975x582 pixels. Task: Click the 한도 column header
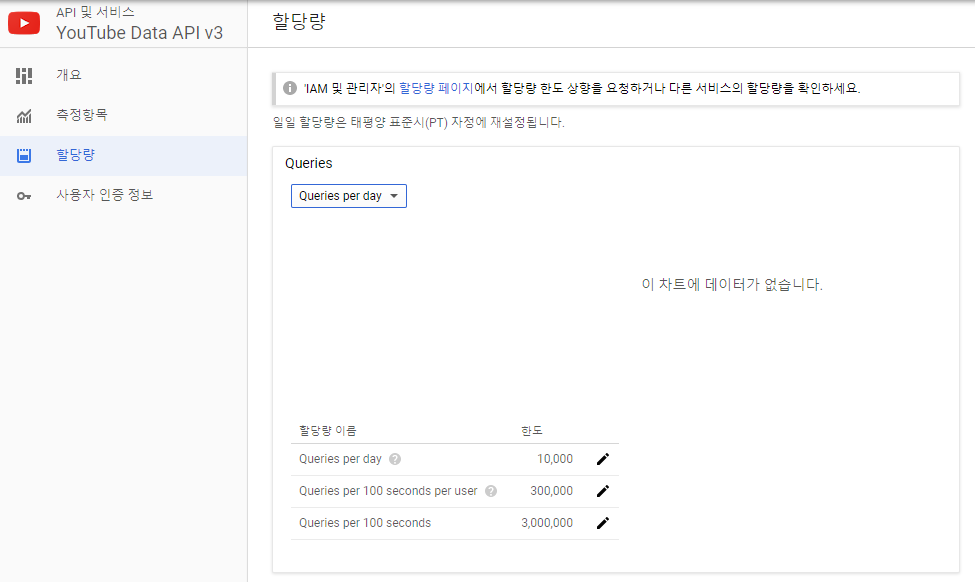coord(532,430)
